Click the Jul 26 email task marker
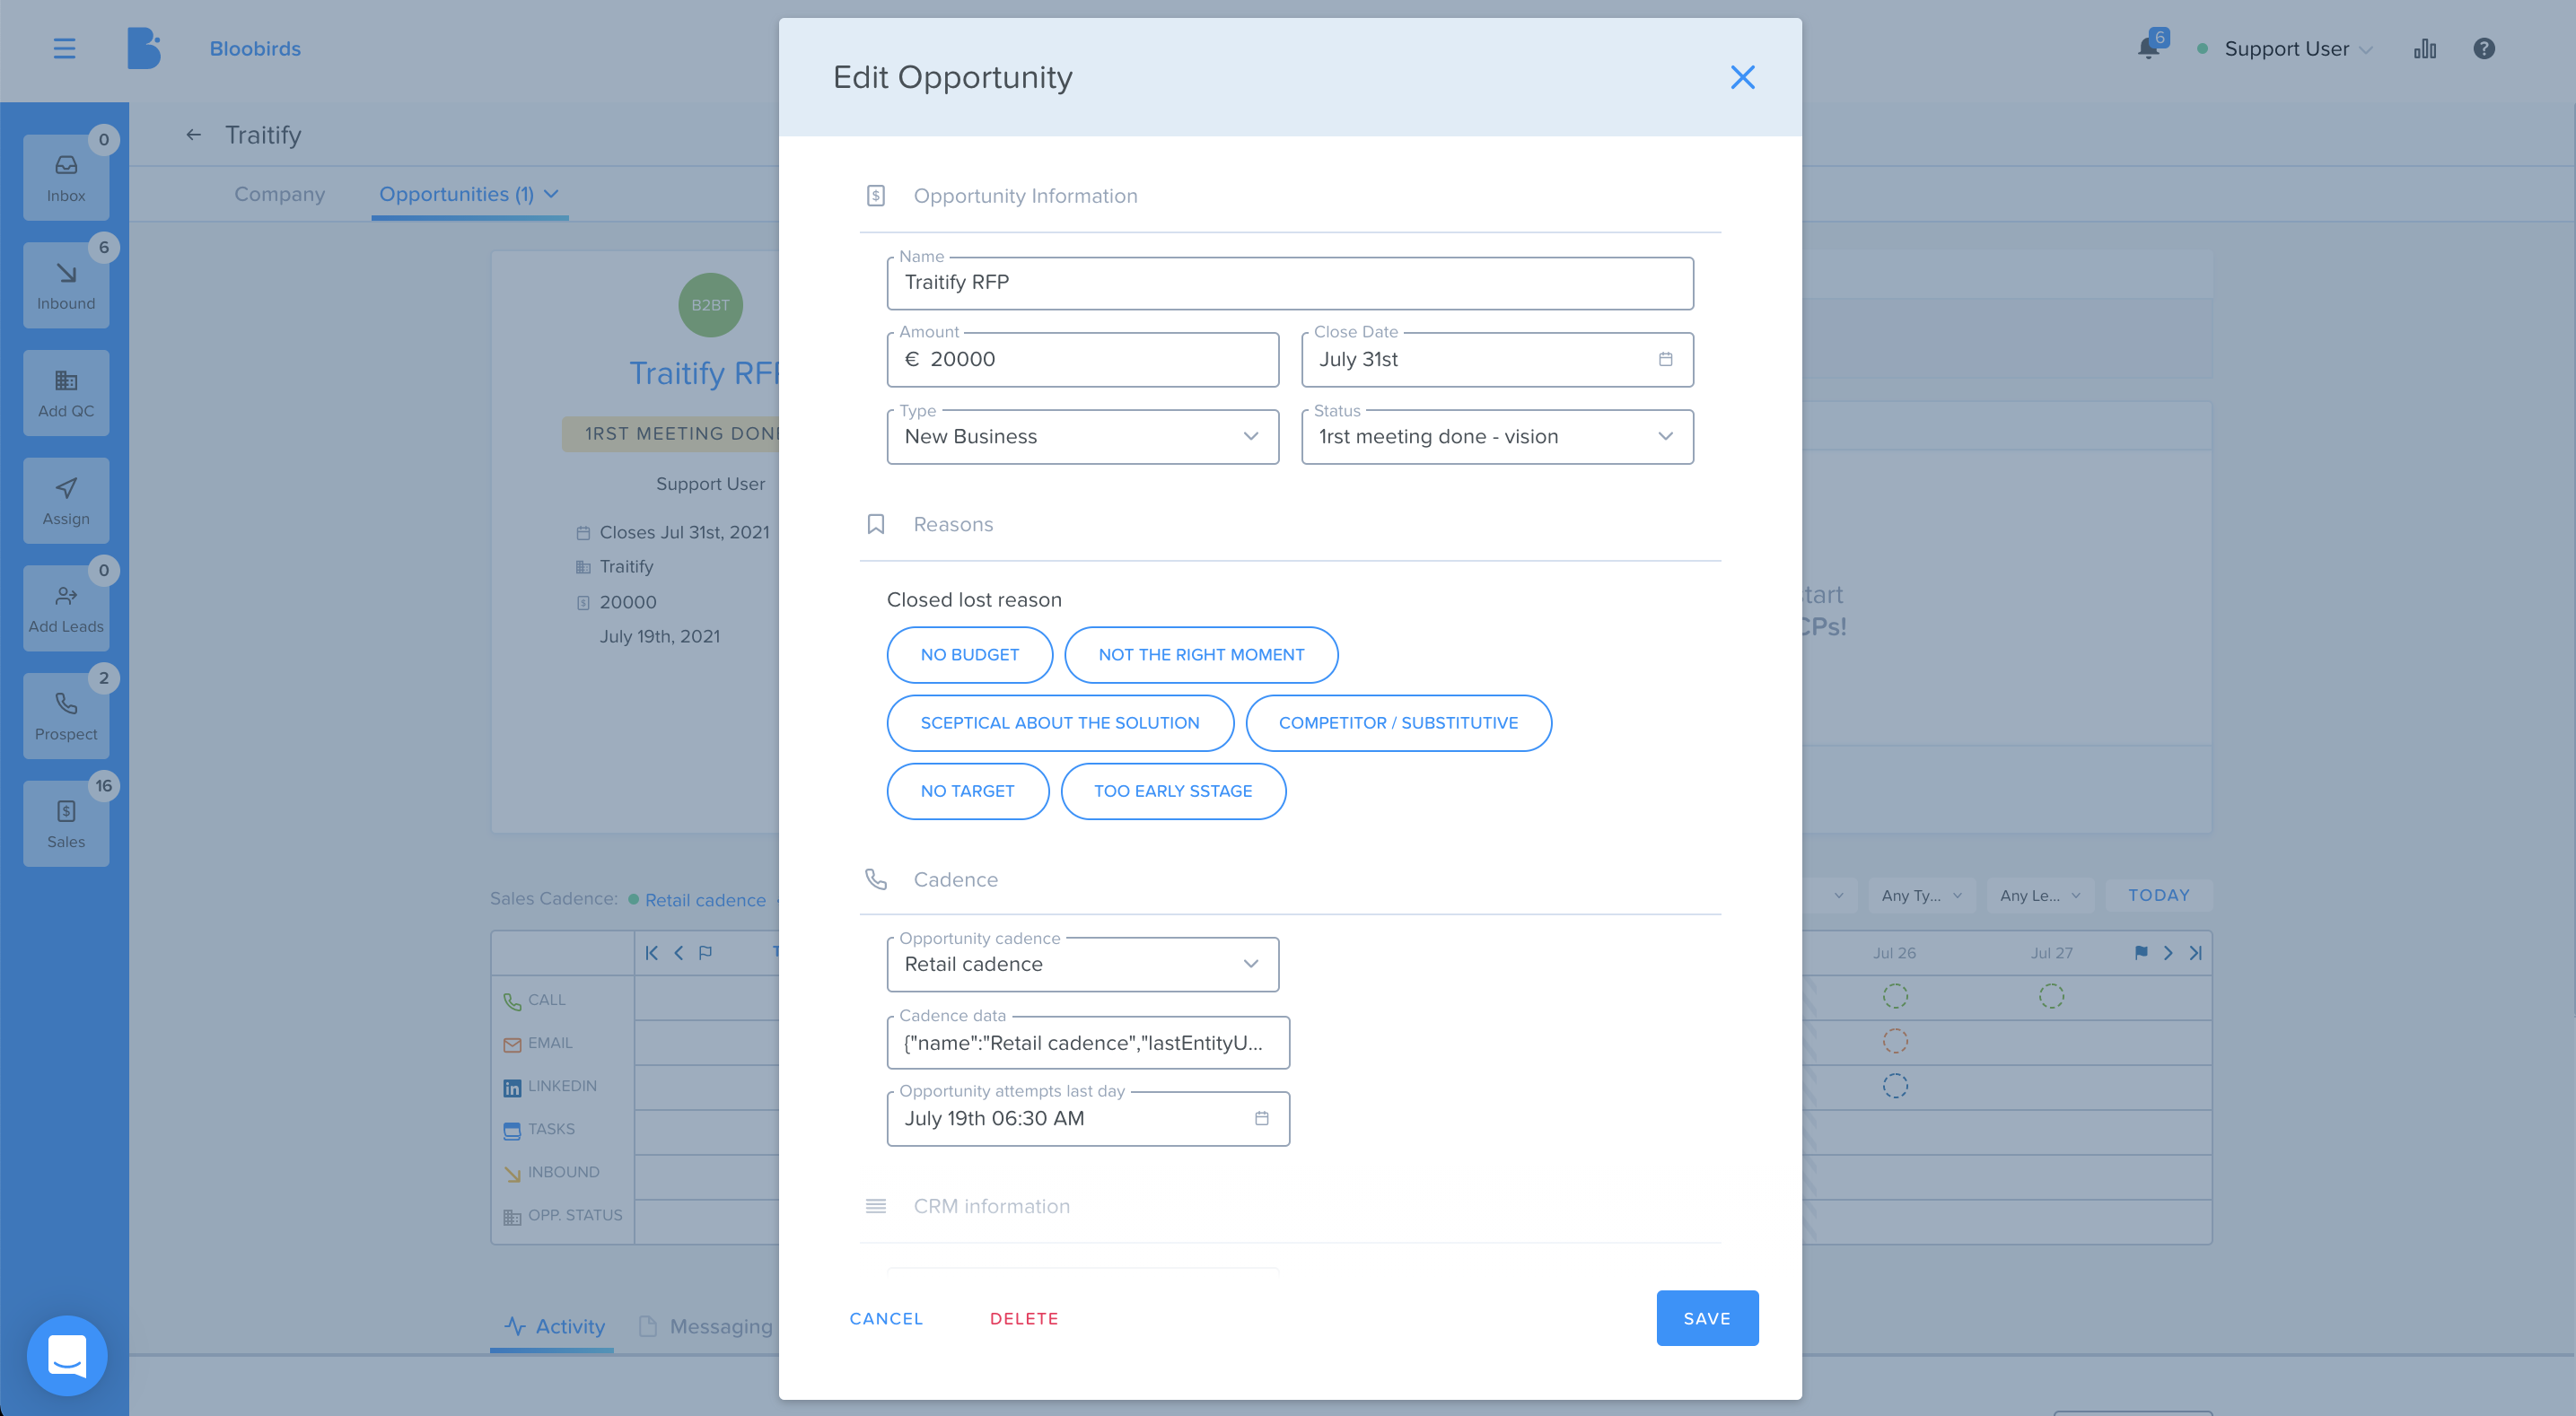 (x=1895, y=1041)
